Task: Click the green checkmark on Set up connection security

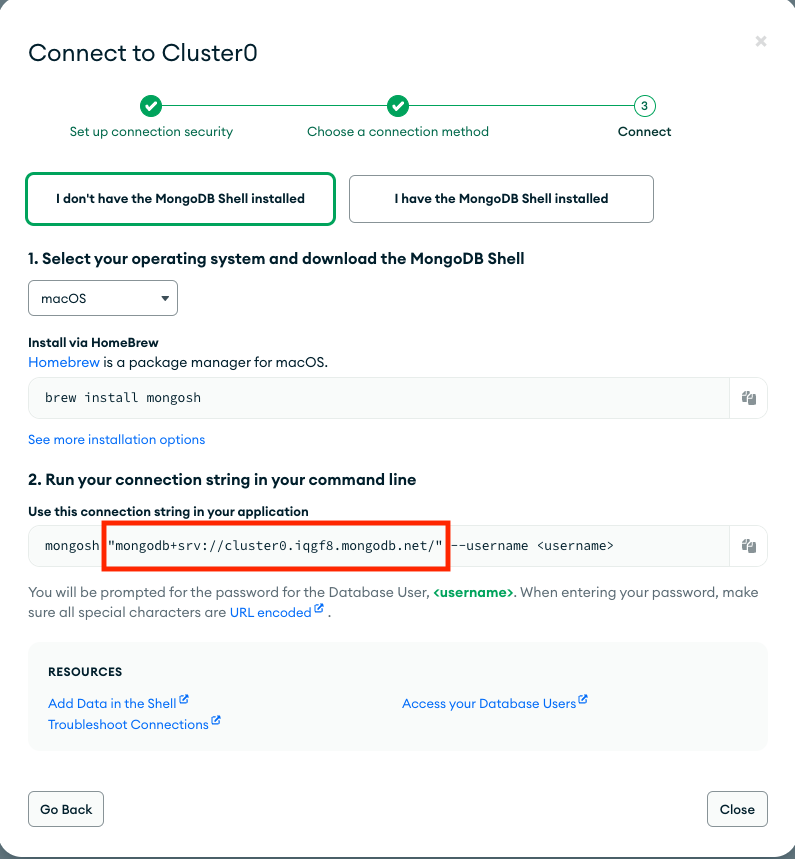Action: [x=151, y=106]
